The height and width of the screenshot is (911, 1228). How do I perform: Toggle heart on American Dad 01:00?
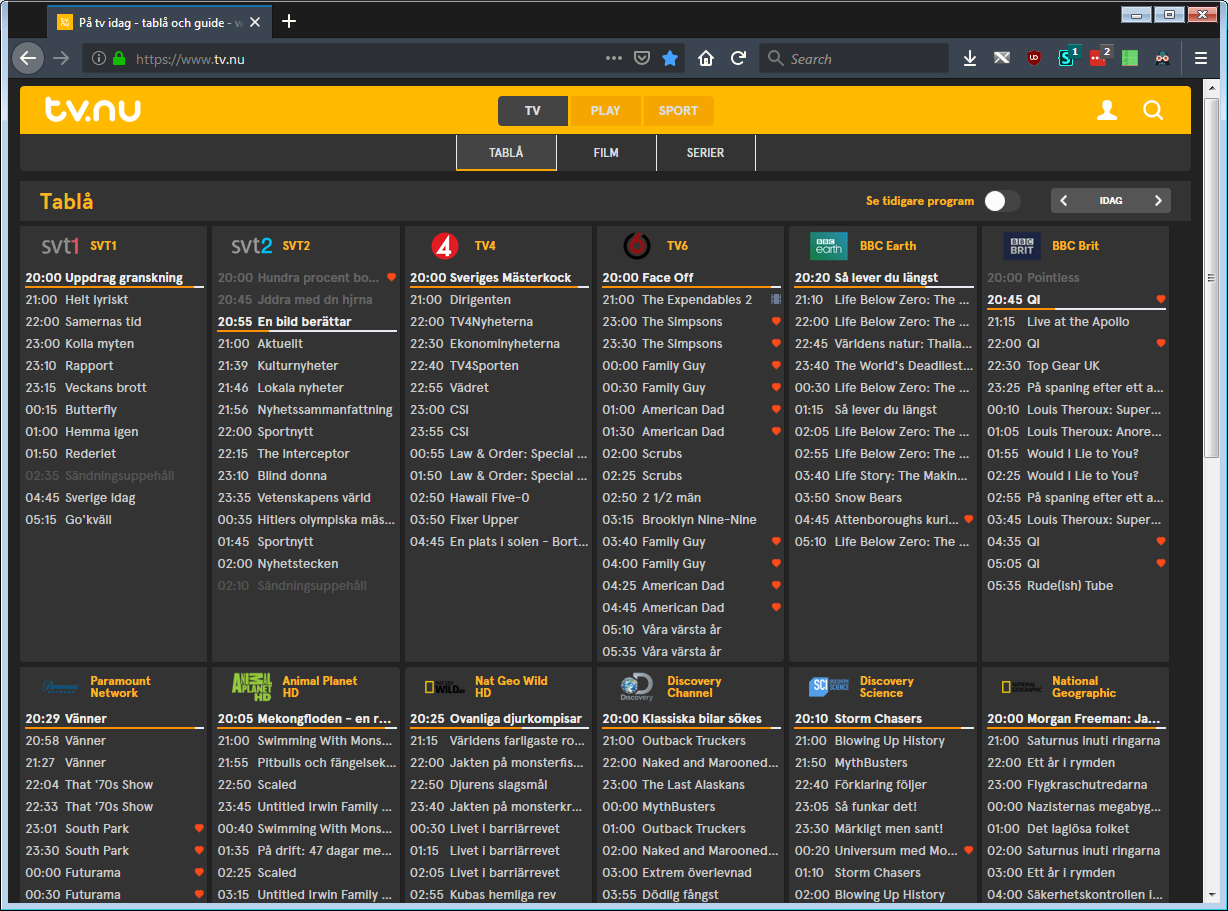(x=776, y=410)
